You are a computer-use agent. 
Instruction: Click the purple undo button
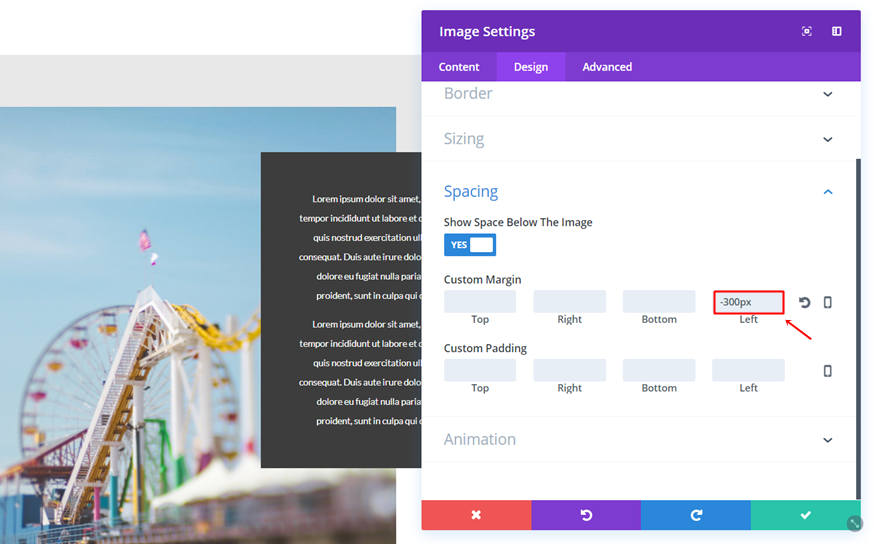tap(586, 515)
